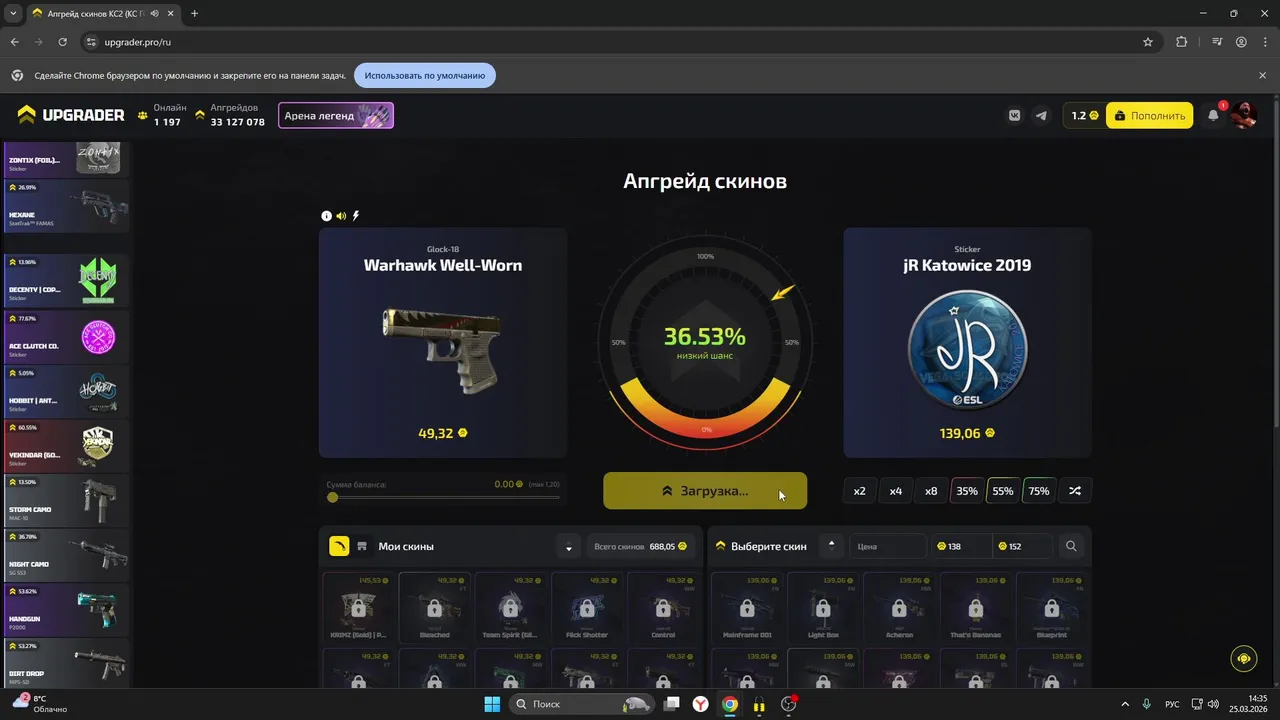Open the VK social link icon

[x=1015, y=116]
